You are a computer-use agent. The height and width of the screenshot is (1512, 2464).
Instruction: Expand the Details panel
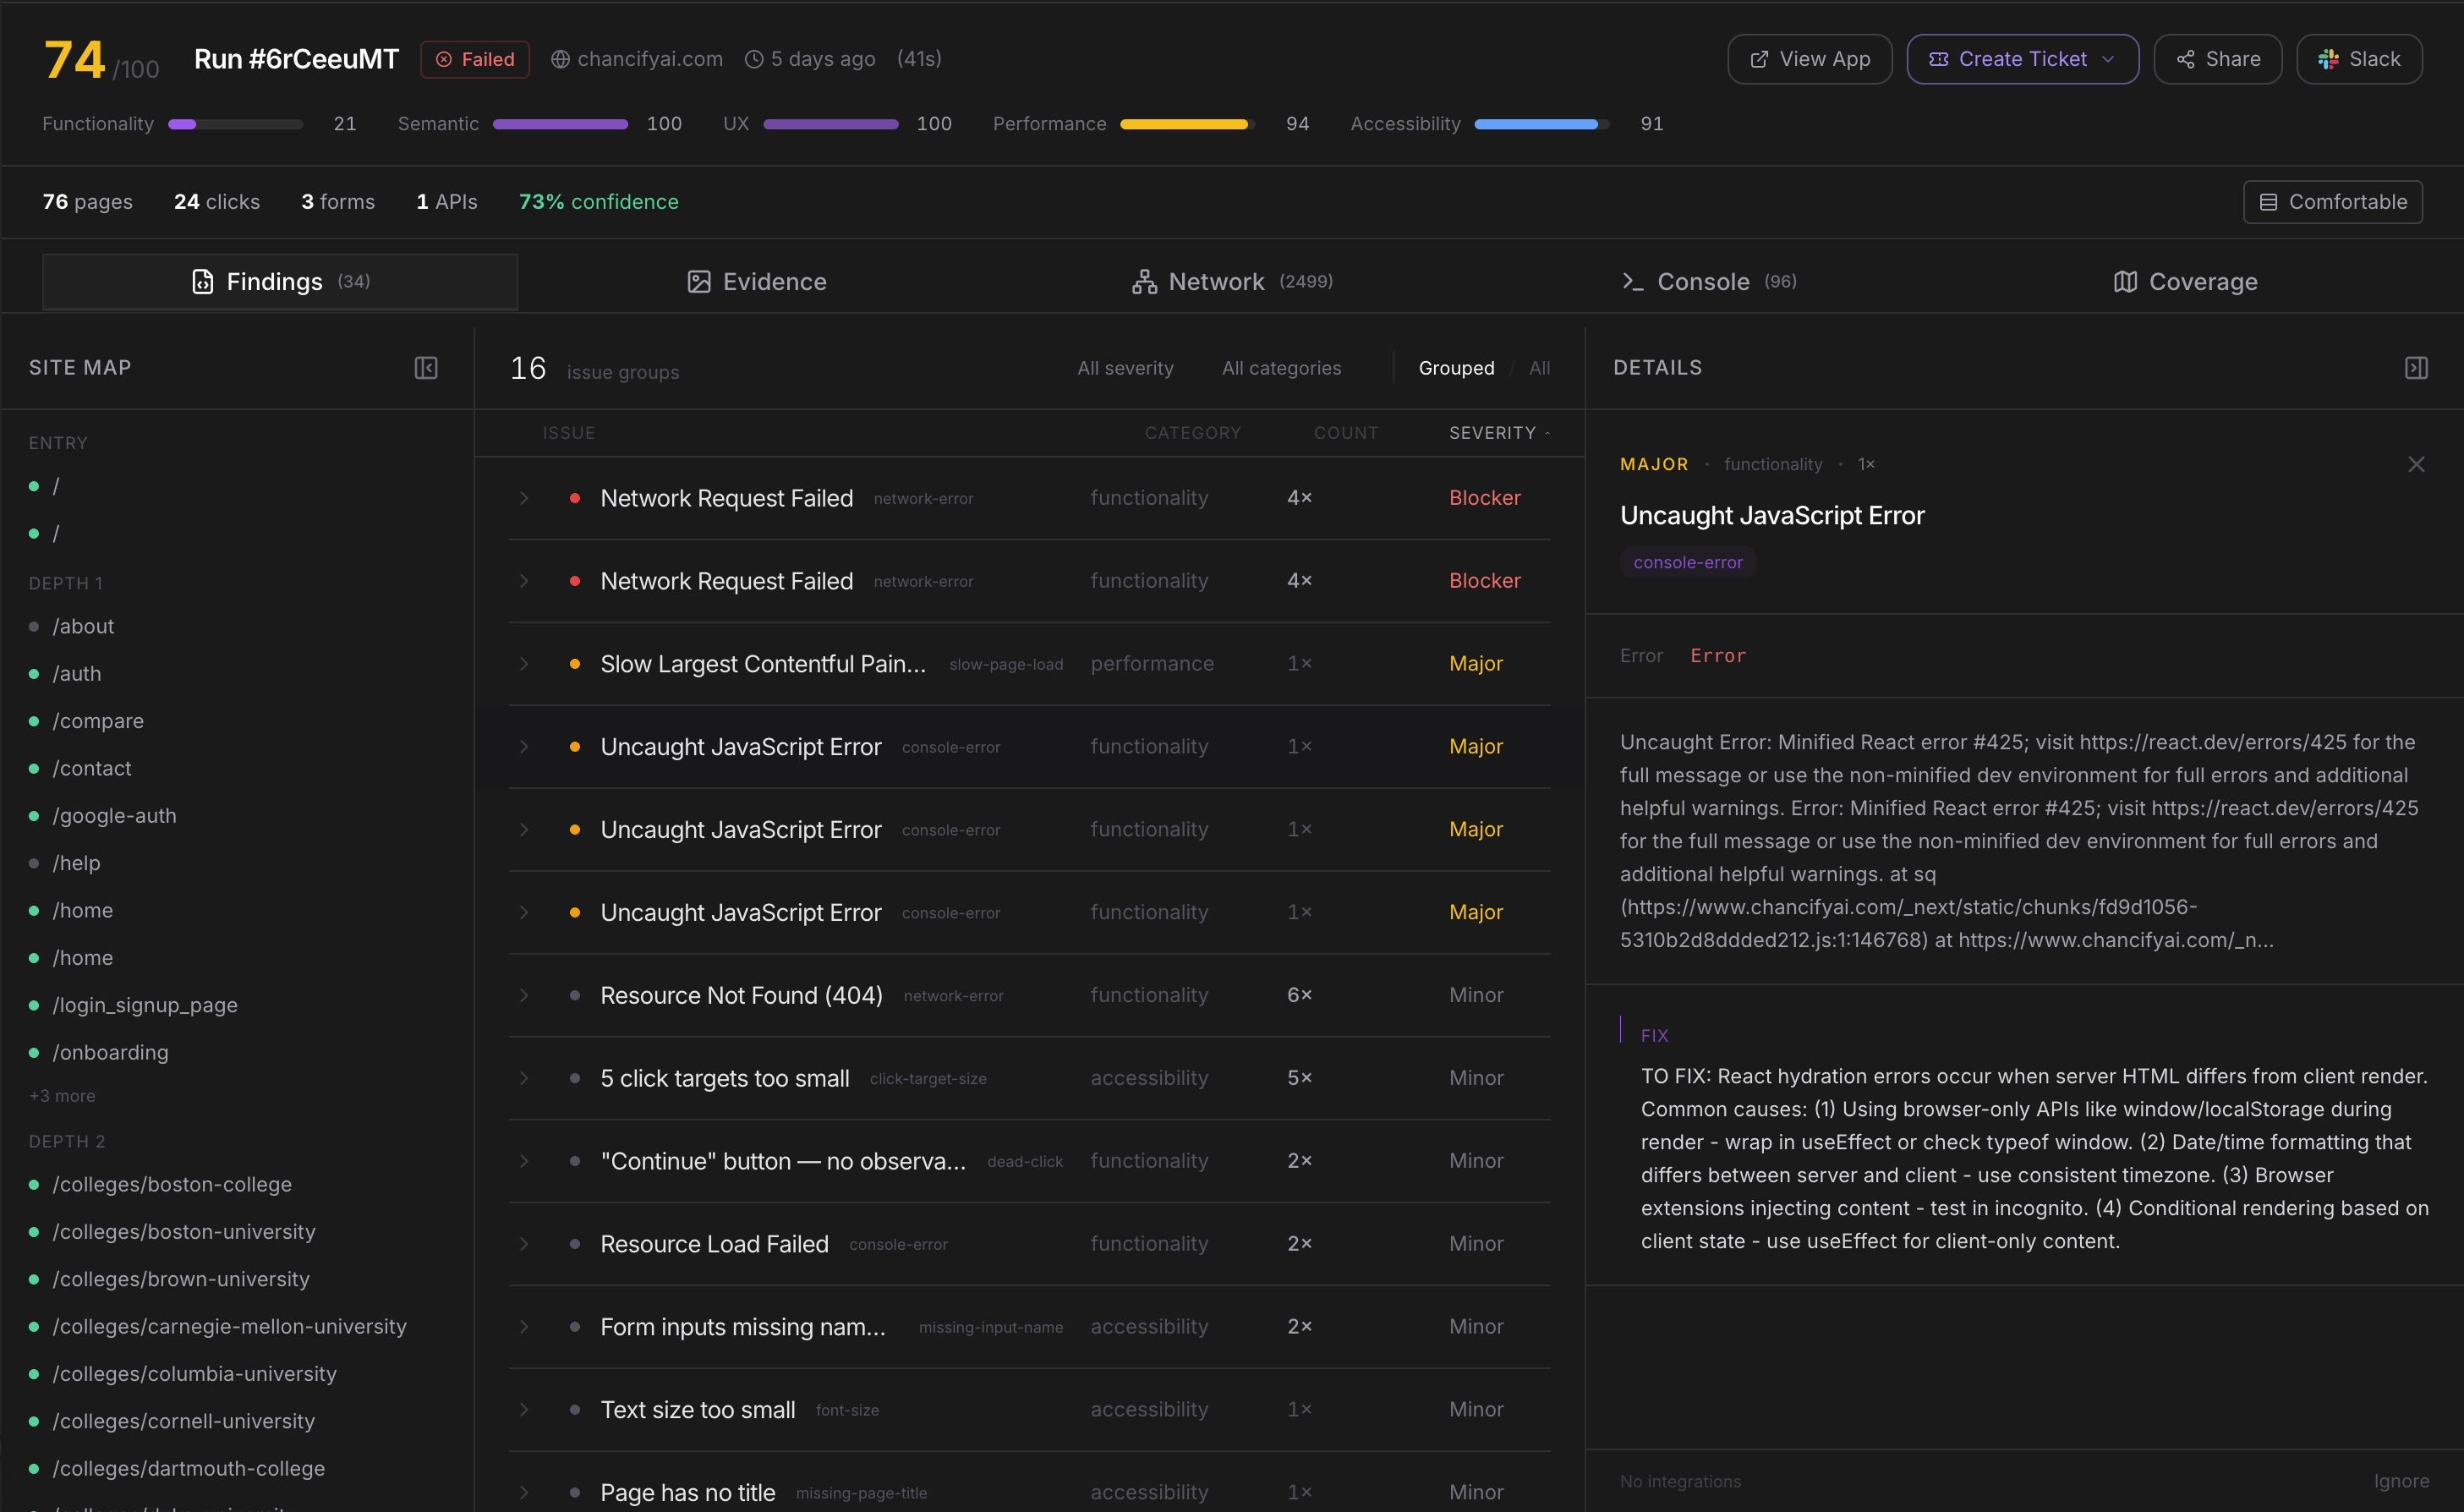(2417, 368)
